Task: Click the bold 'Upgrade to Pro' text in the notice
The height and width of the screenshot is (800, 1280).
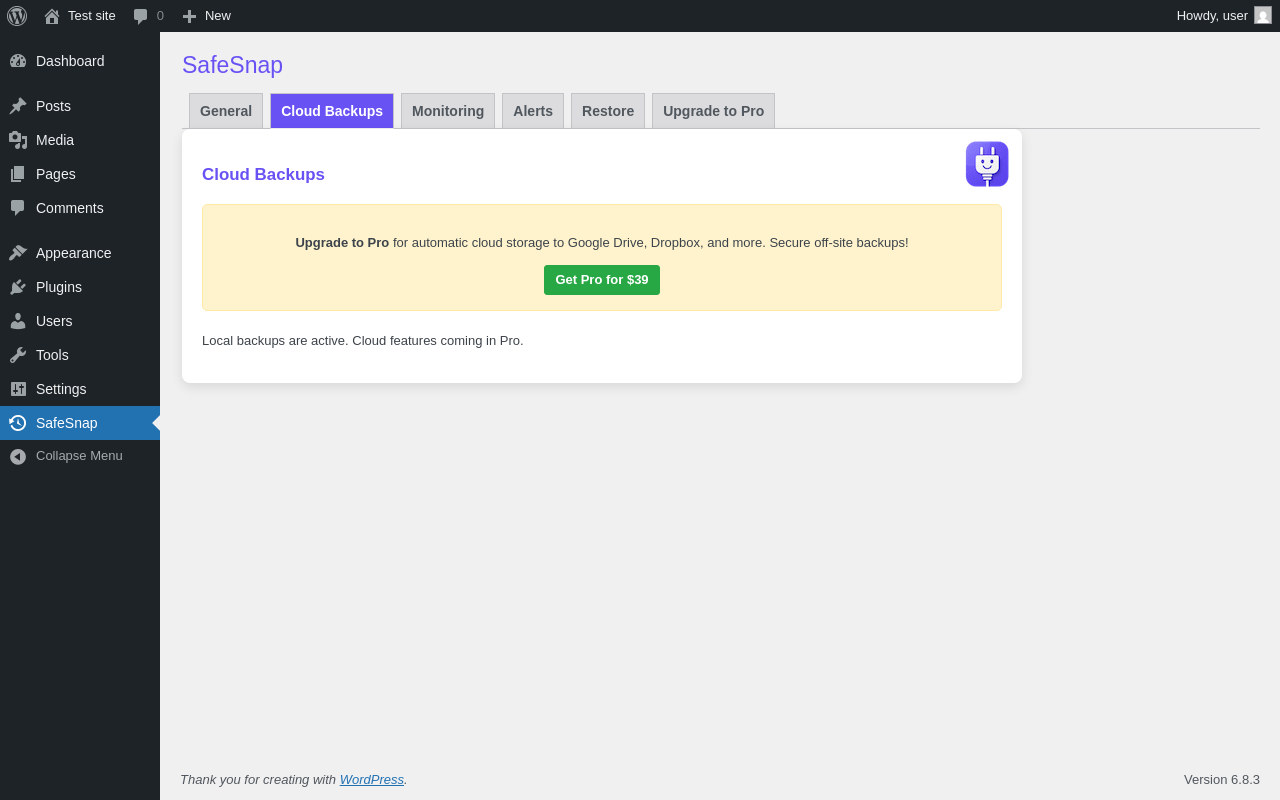Action: (x=342, y=242)
